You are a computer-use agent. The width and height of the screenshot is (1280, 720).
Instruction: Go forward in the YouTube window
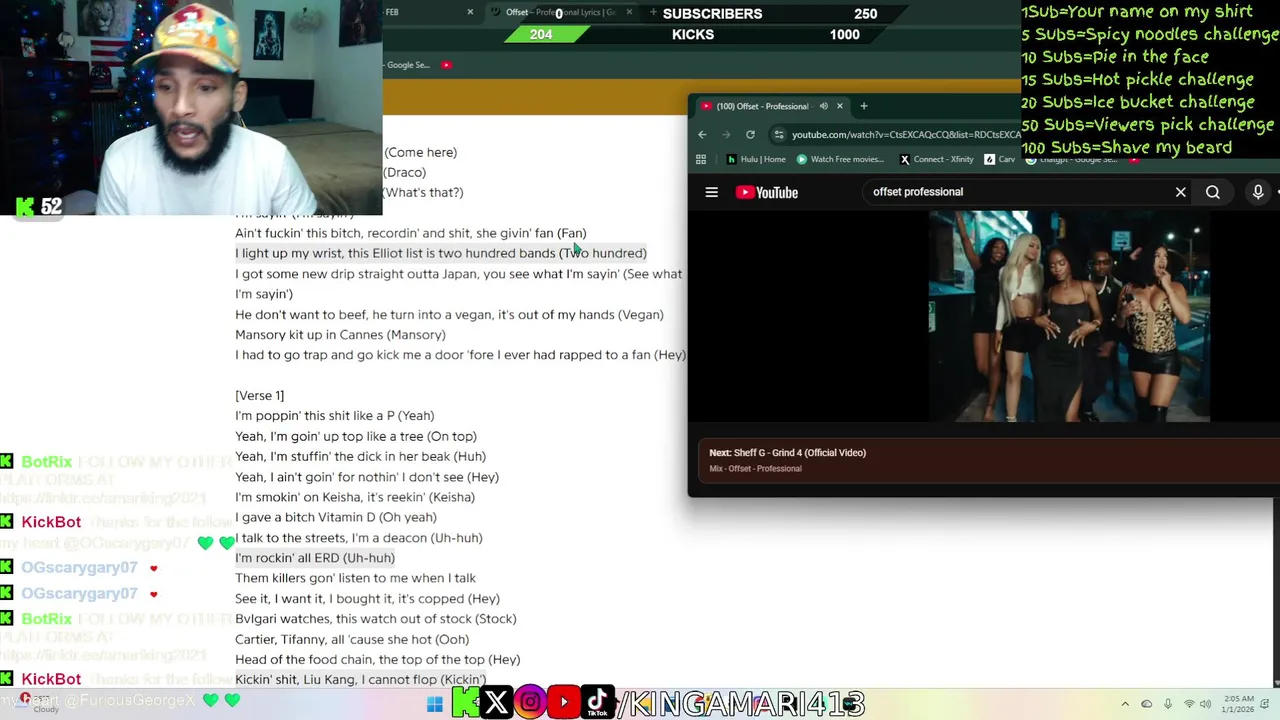pos(726,134)
